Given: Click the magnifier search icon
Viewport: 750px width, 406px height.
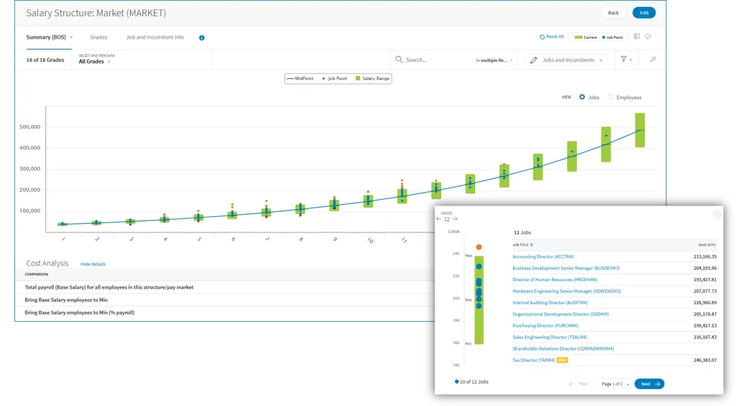Looking at the screenshot, I should click(x=399, y=60).
